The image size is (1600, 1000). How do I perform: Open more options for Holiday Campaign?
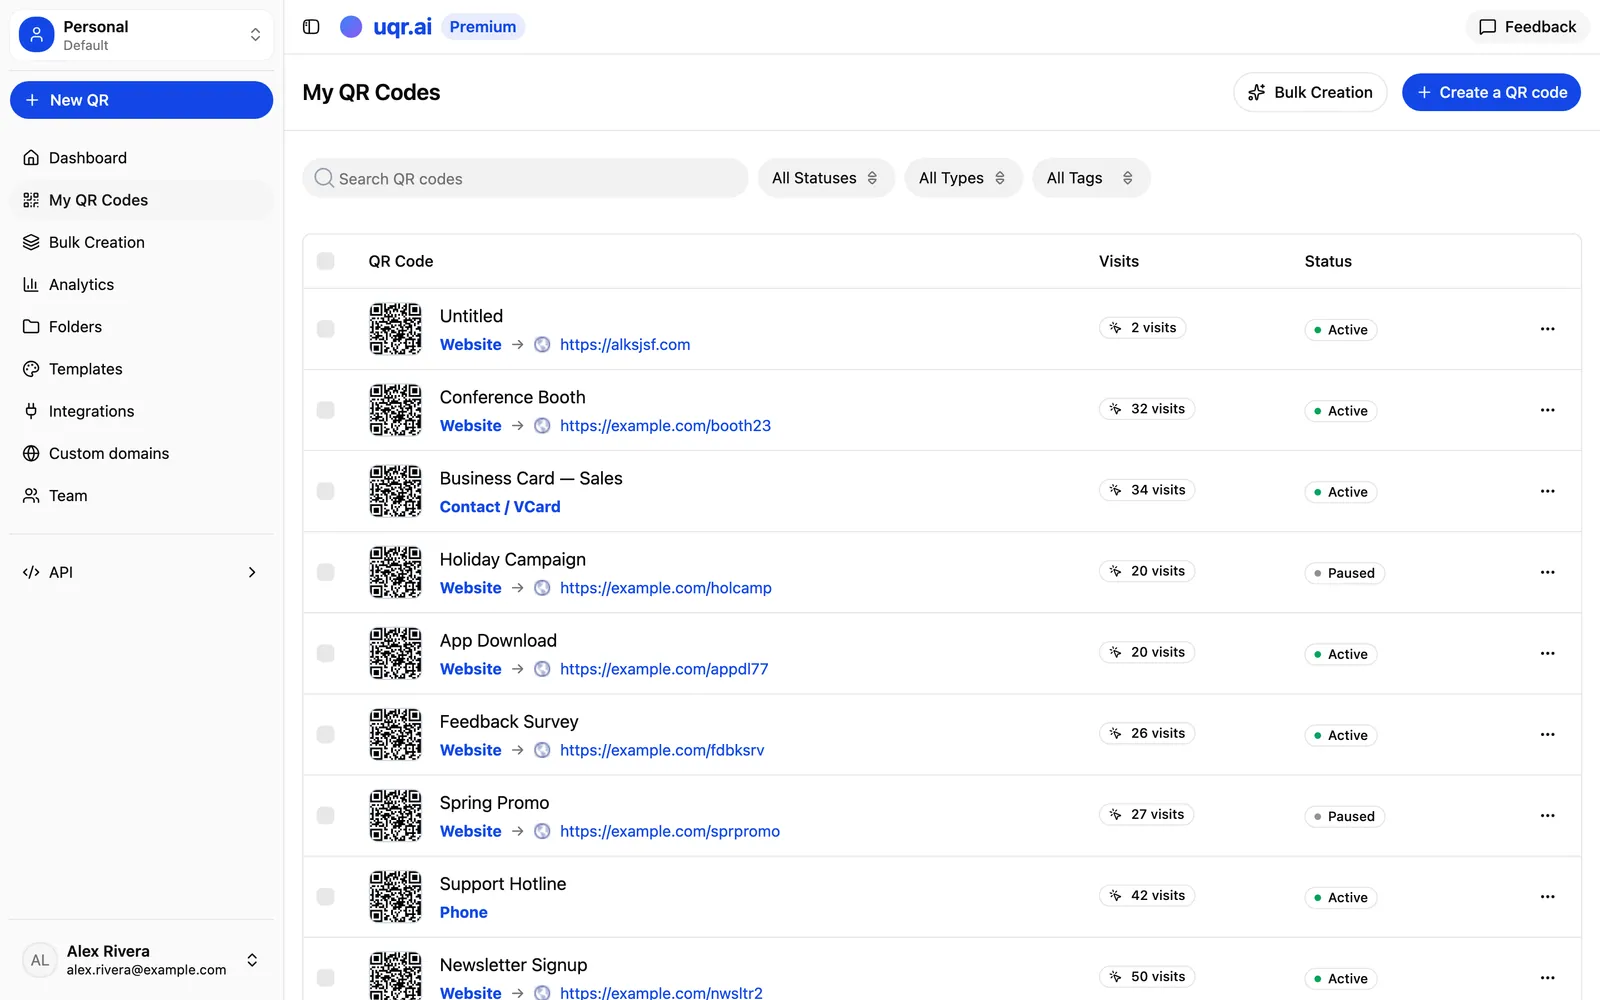[x=1547, y=572]
